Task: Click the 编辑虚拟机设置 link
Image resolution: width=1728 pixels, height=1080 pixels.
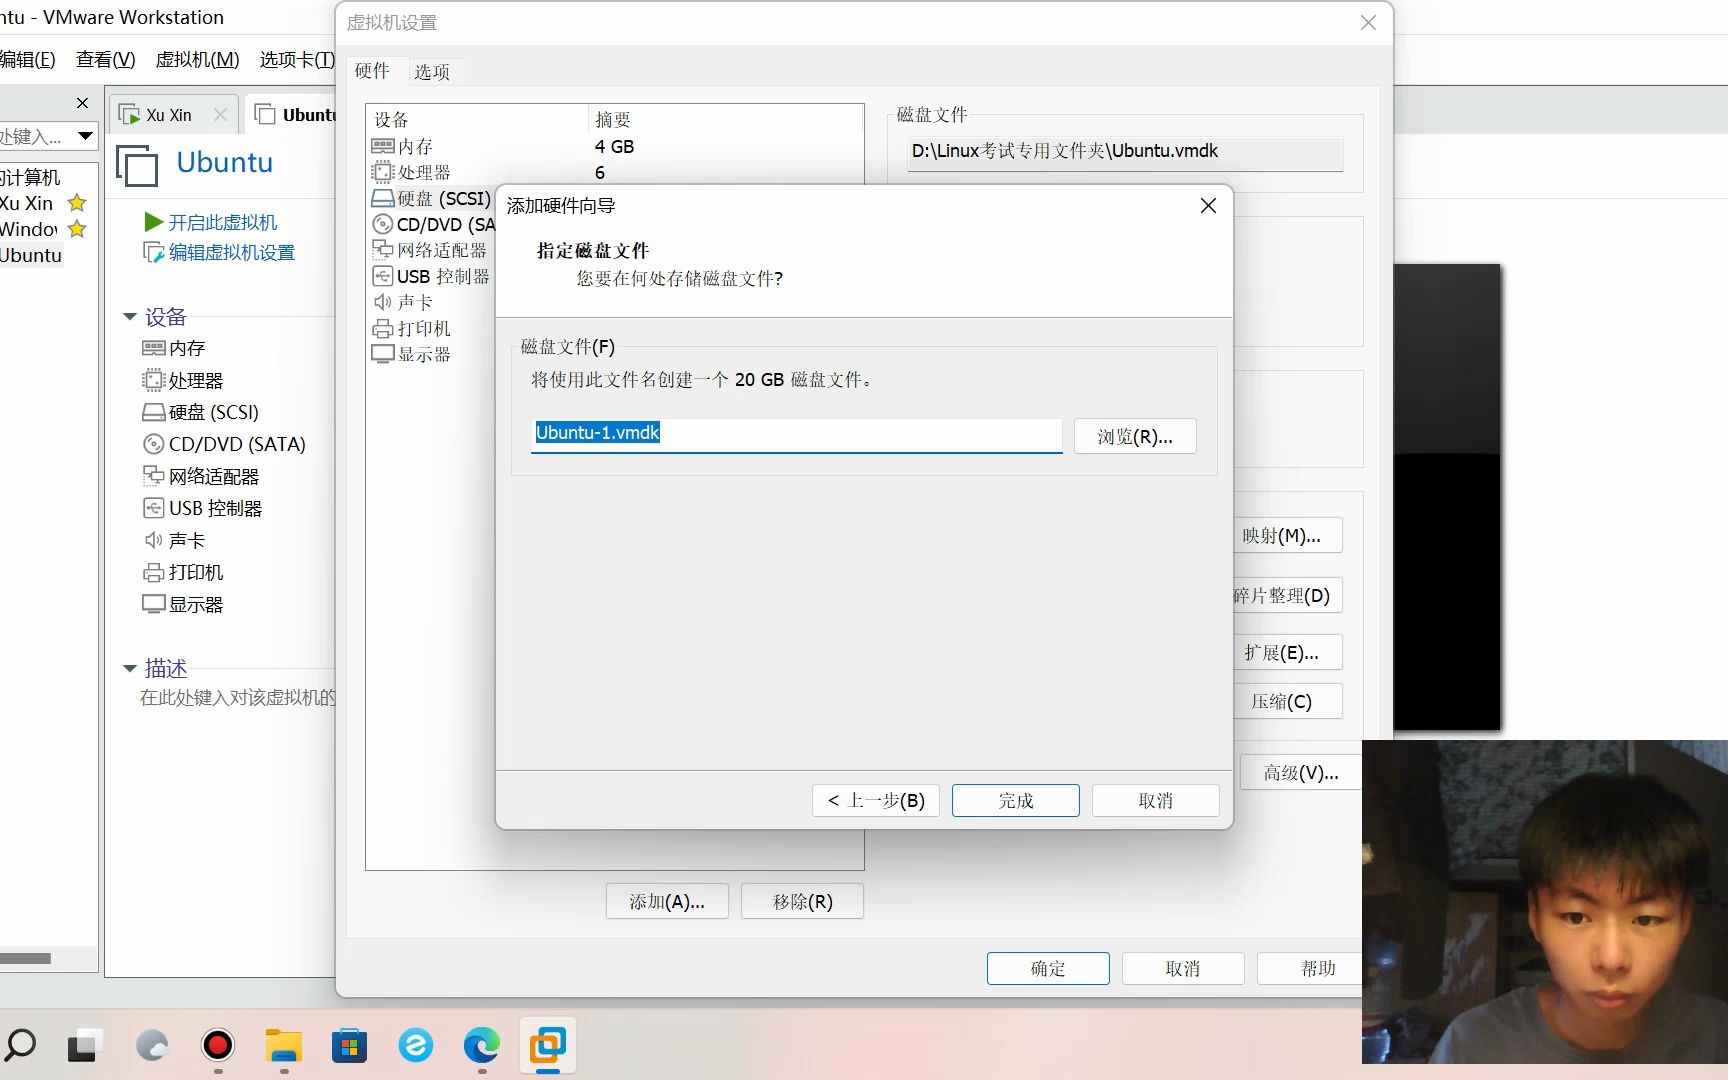Action: click(x=219, y=252)
